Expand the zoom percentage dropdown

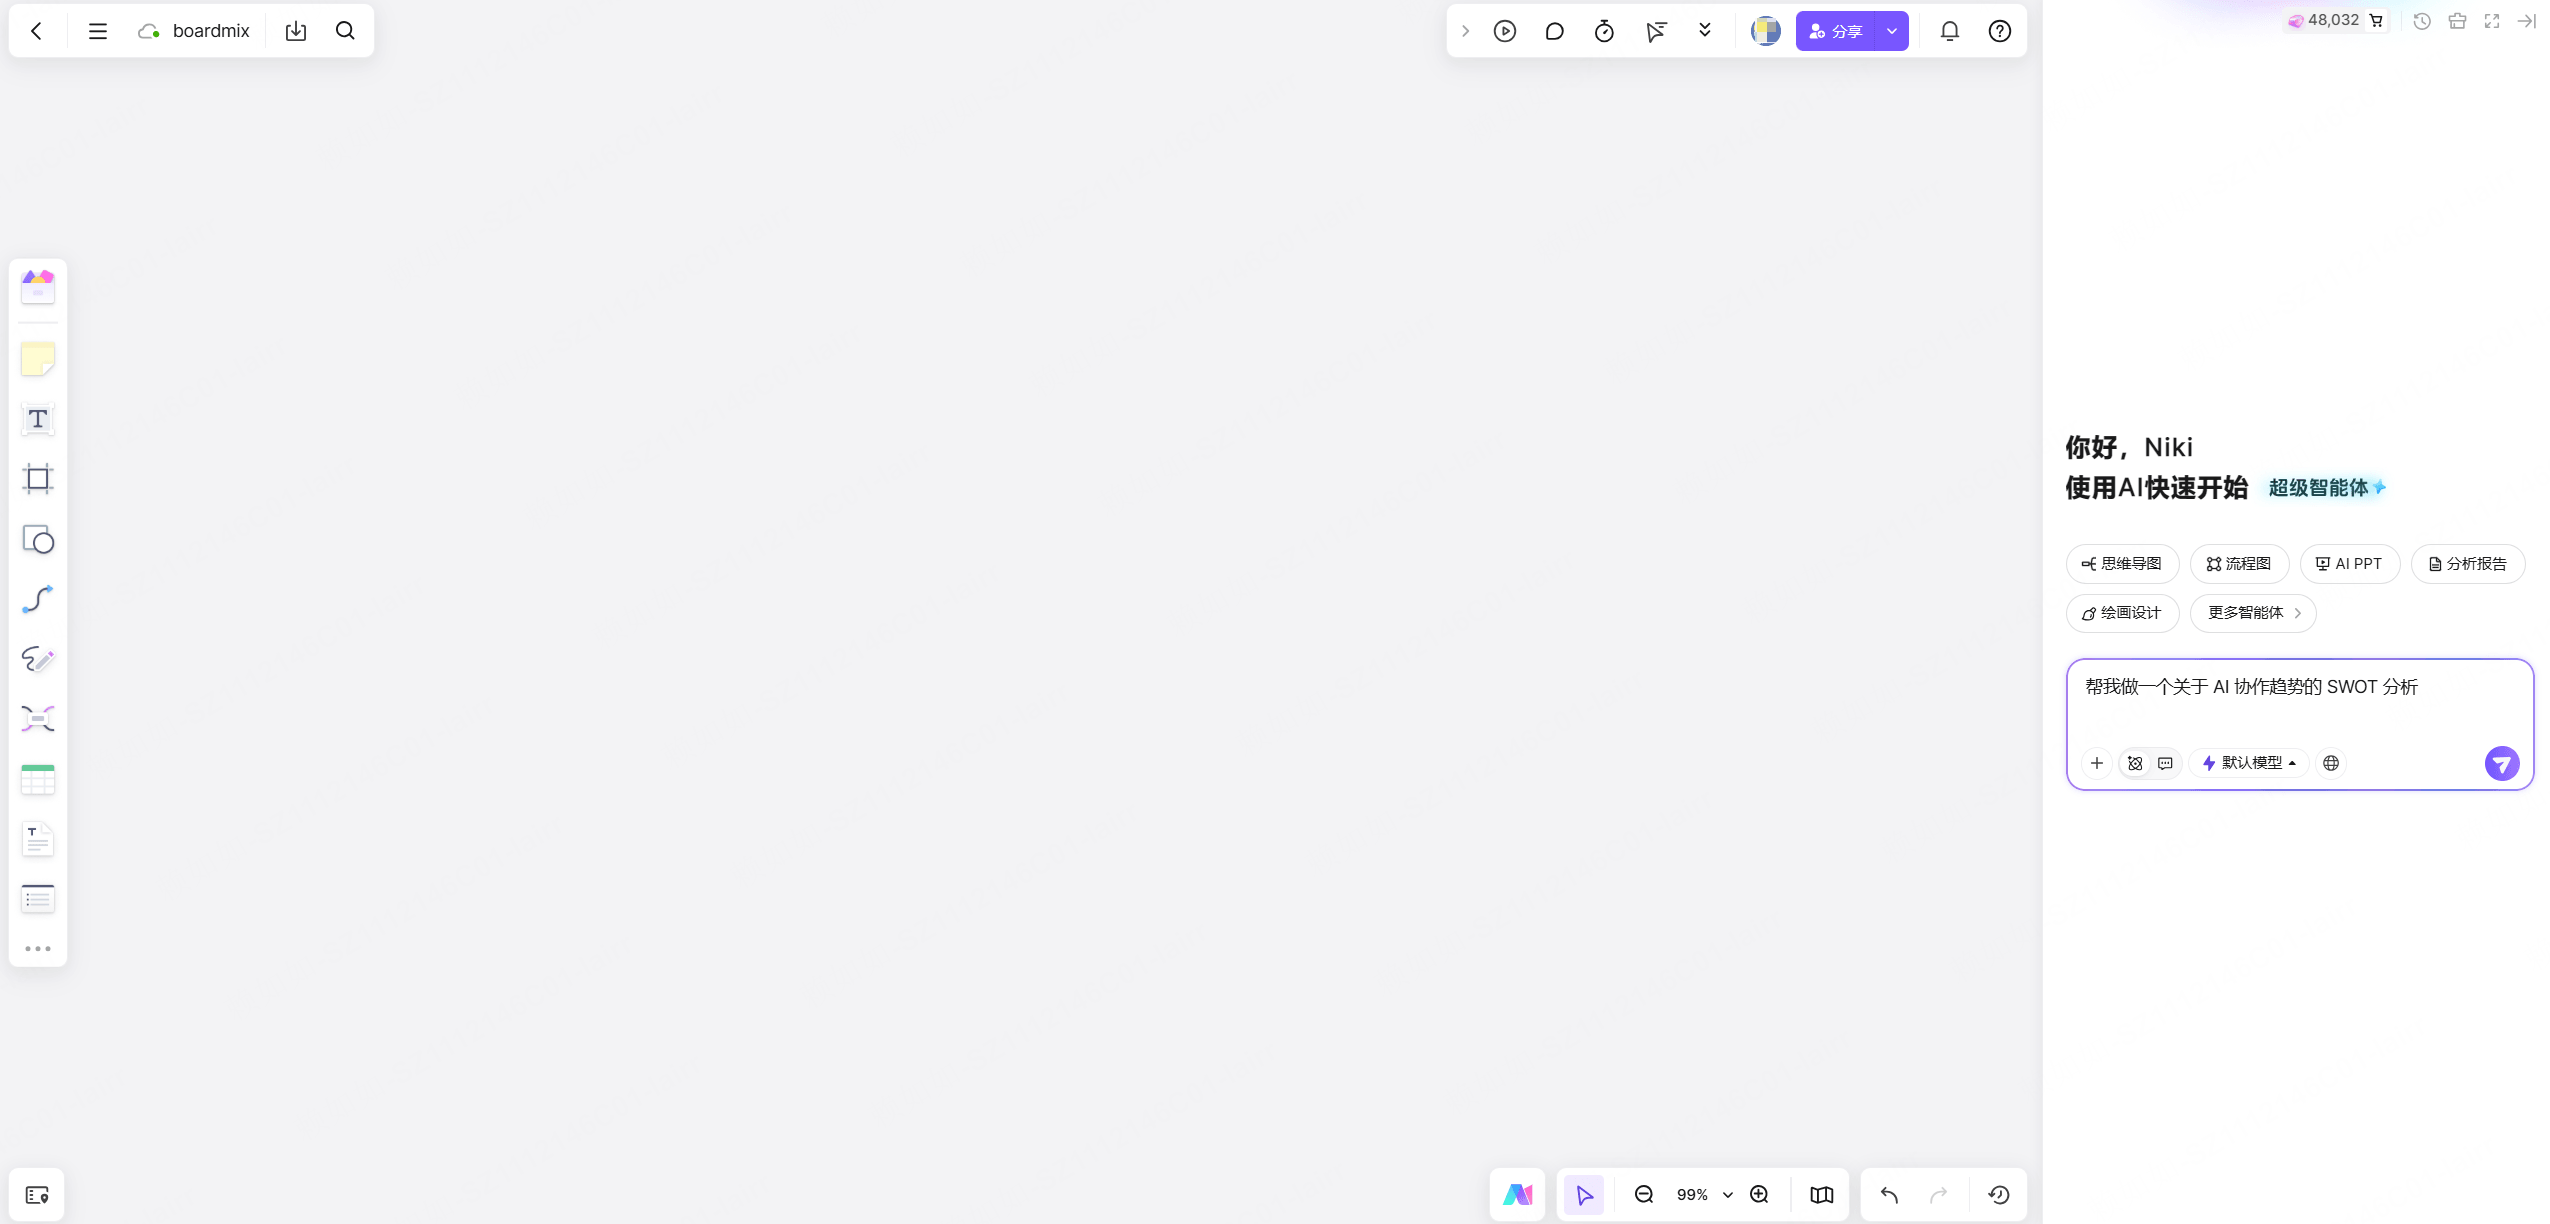pyautogui.click(x=1727, y=1195)
